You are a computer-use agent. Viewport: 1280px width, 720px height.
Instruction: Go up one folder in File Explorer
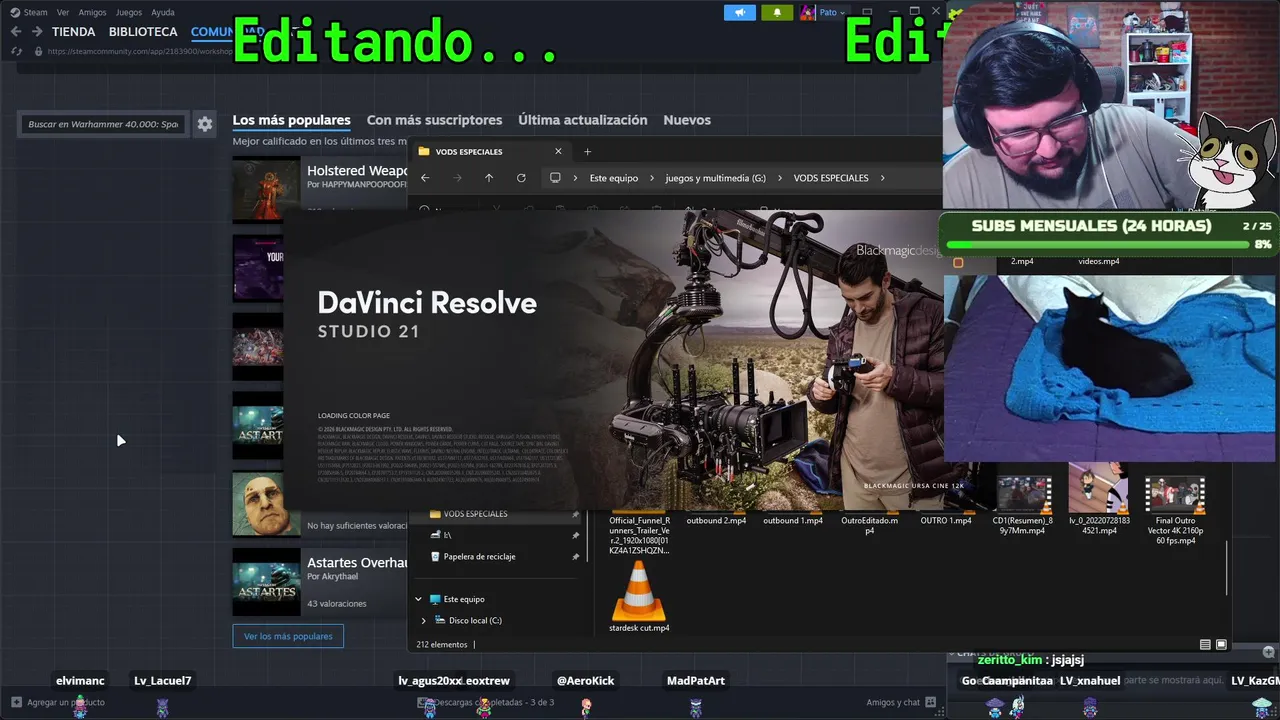point(489,178)
